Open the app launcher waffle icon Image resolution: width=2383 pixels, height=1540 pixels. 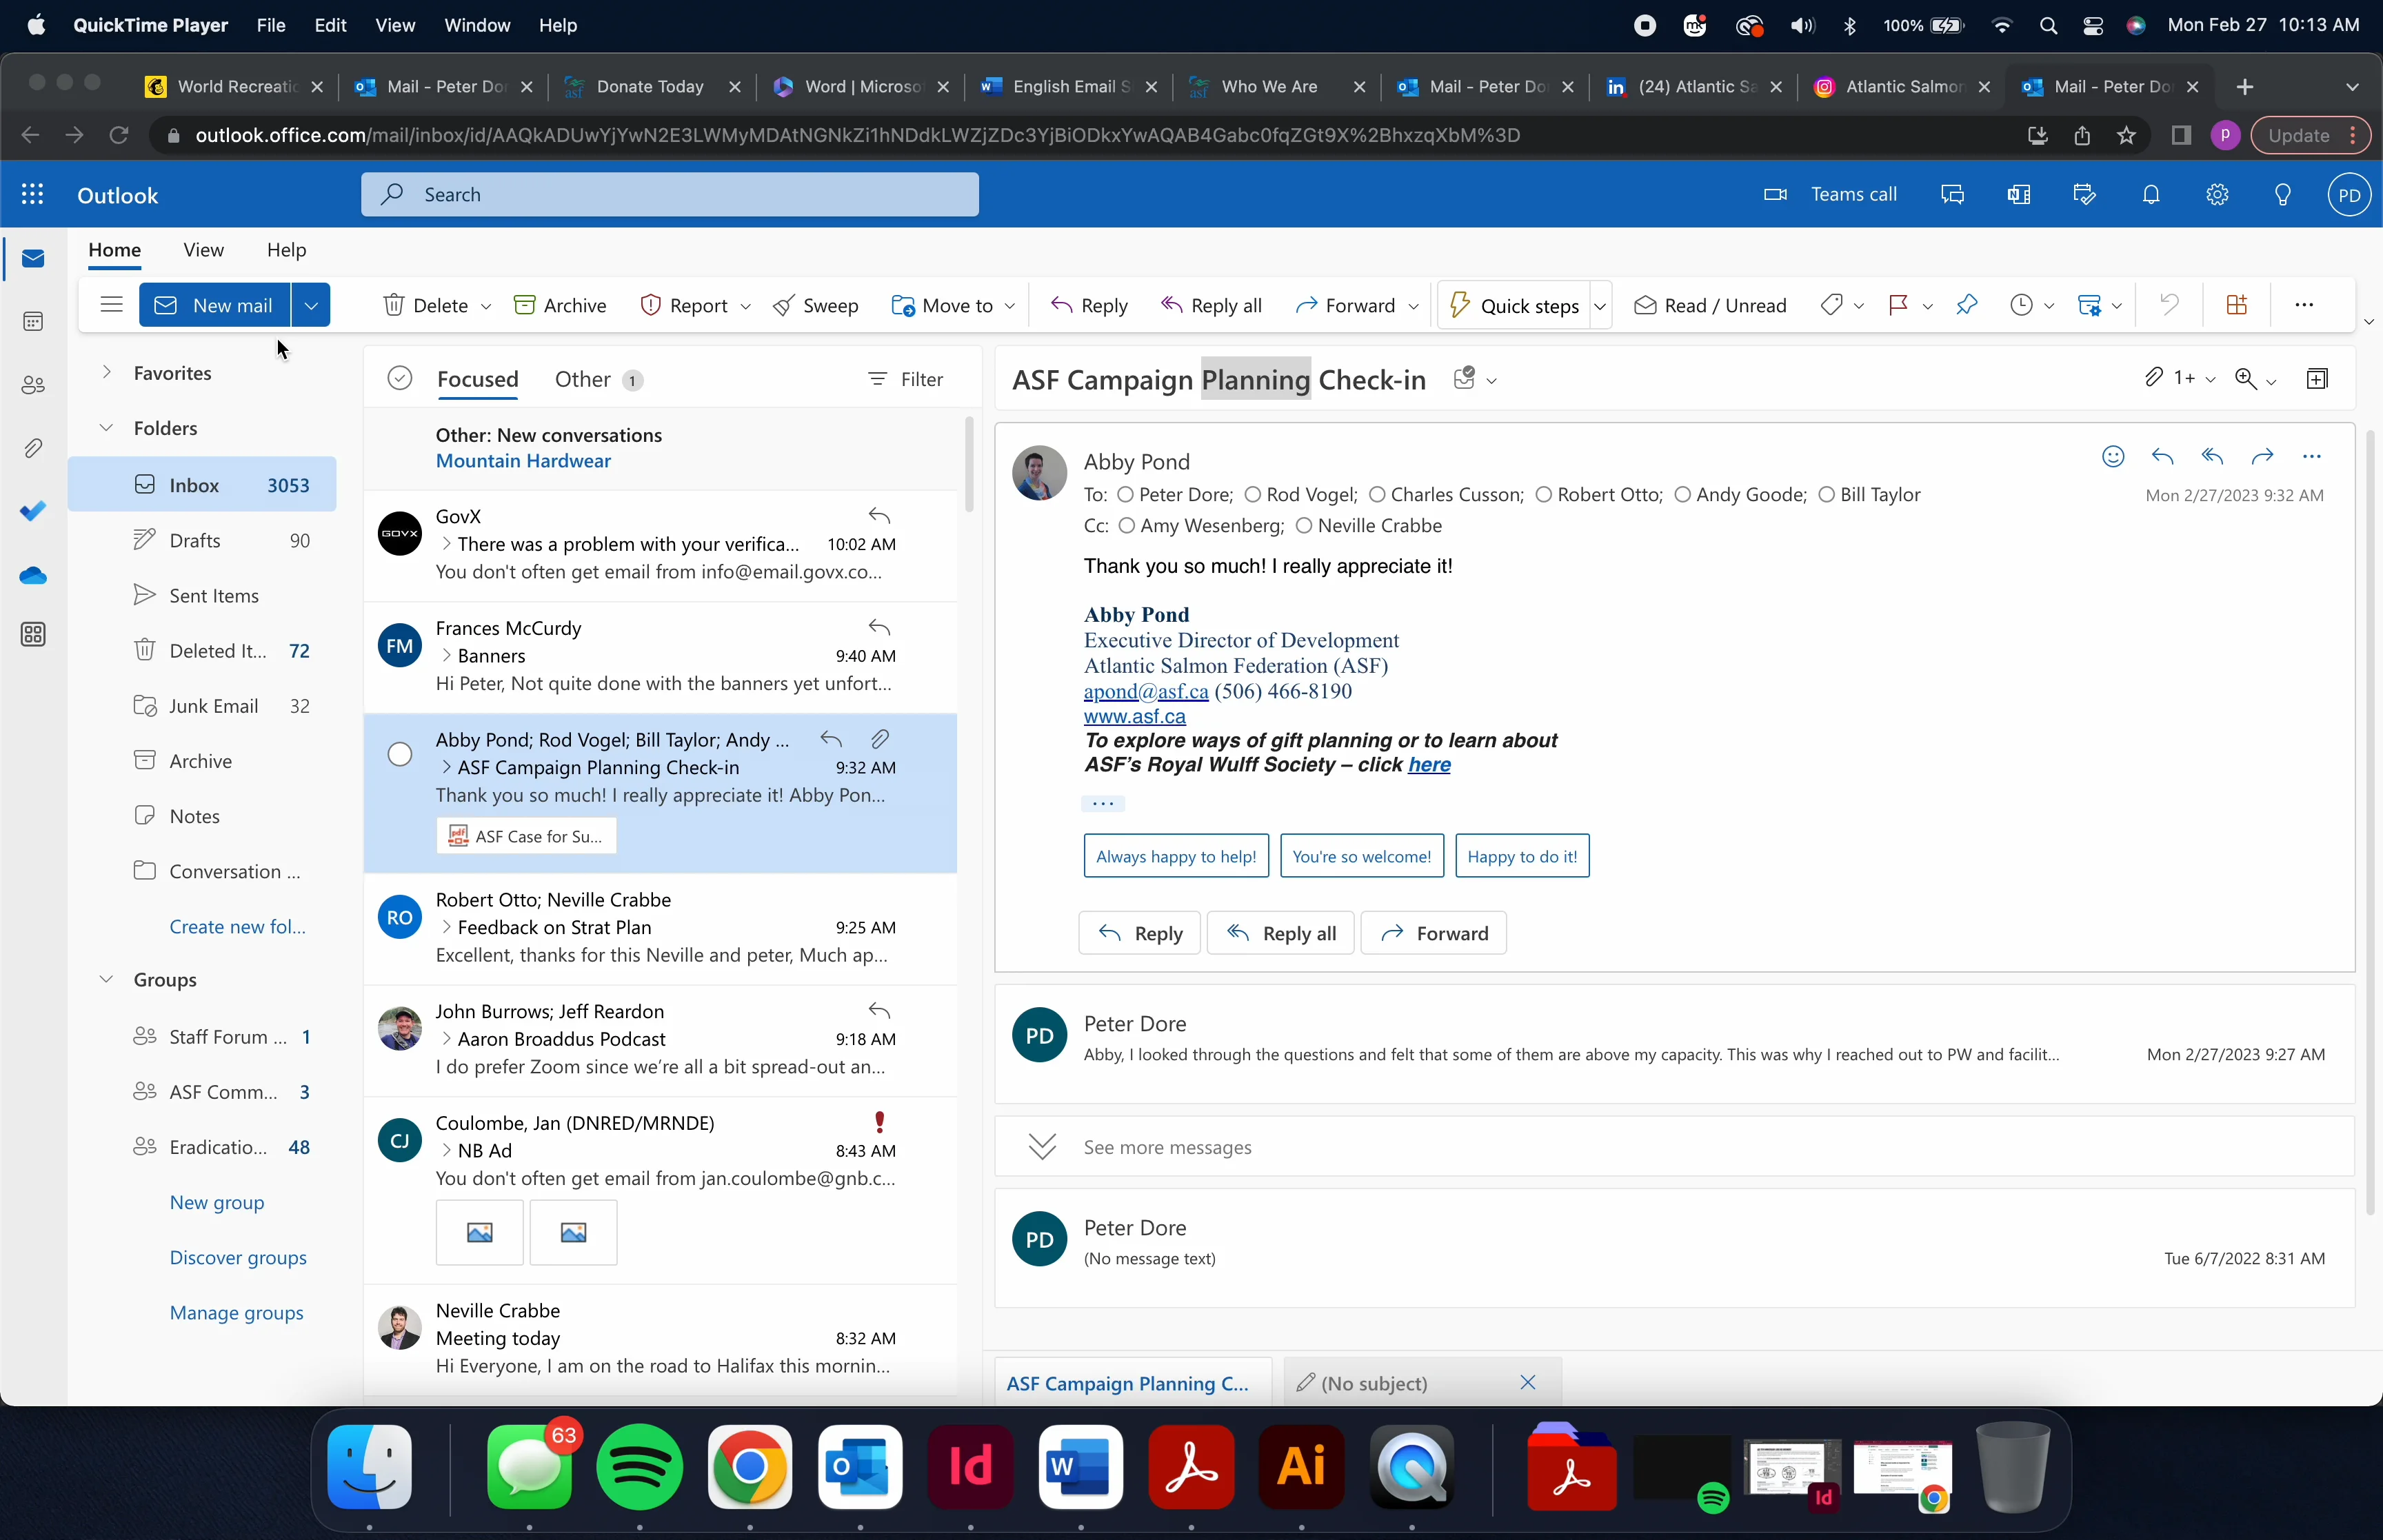[x=33, y=195]
